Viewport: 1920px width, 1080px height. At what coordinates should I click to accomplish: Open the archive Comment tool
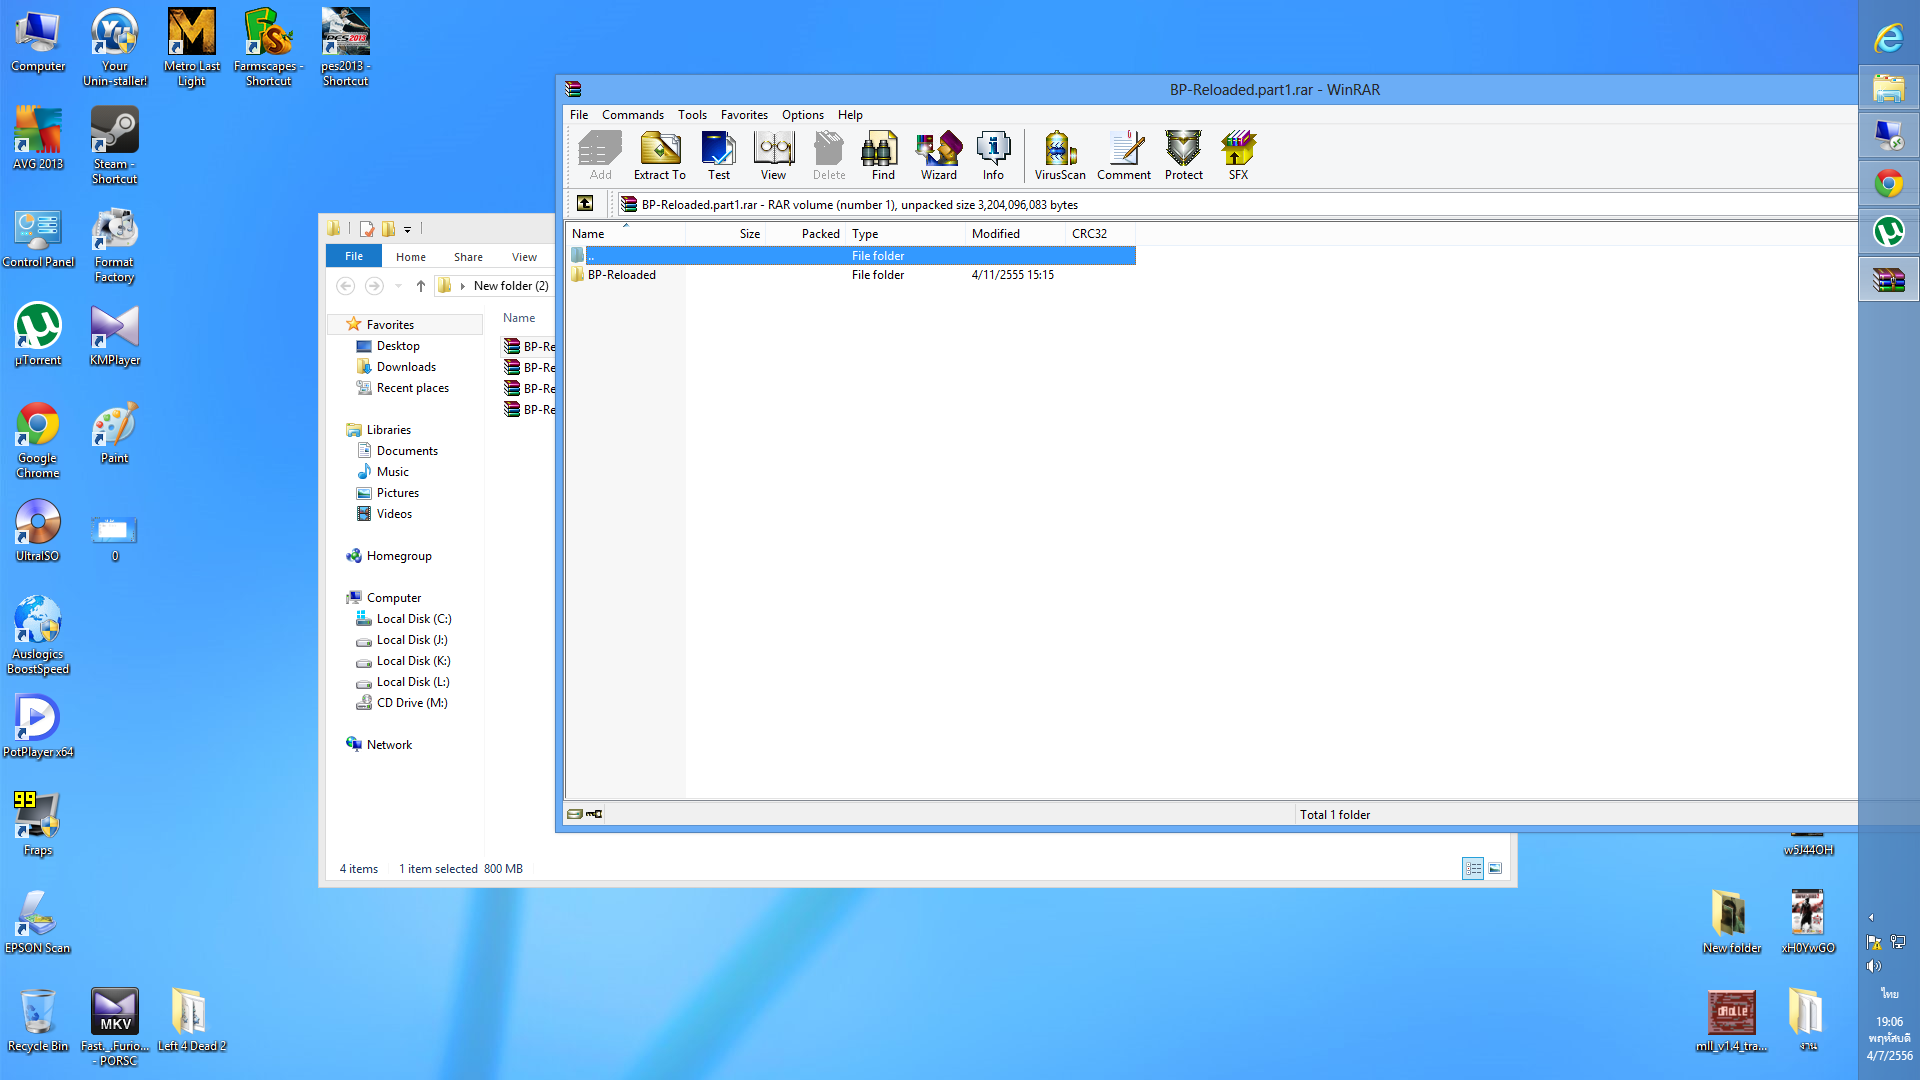tap(1124, 155)
